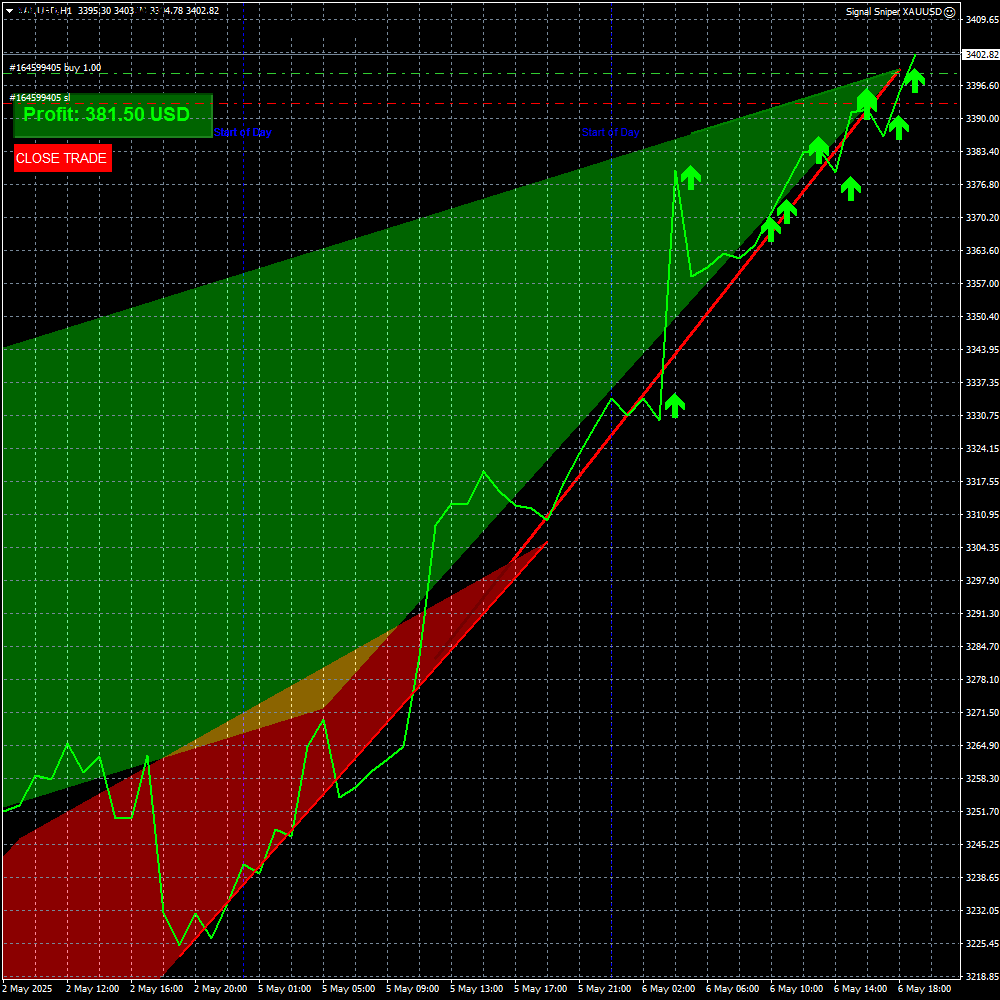The width and height of the screenshot is (1000, 1000).
Task: Click the 6 May 18:00 time label
Action: (924, 989)
